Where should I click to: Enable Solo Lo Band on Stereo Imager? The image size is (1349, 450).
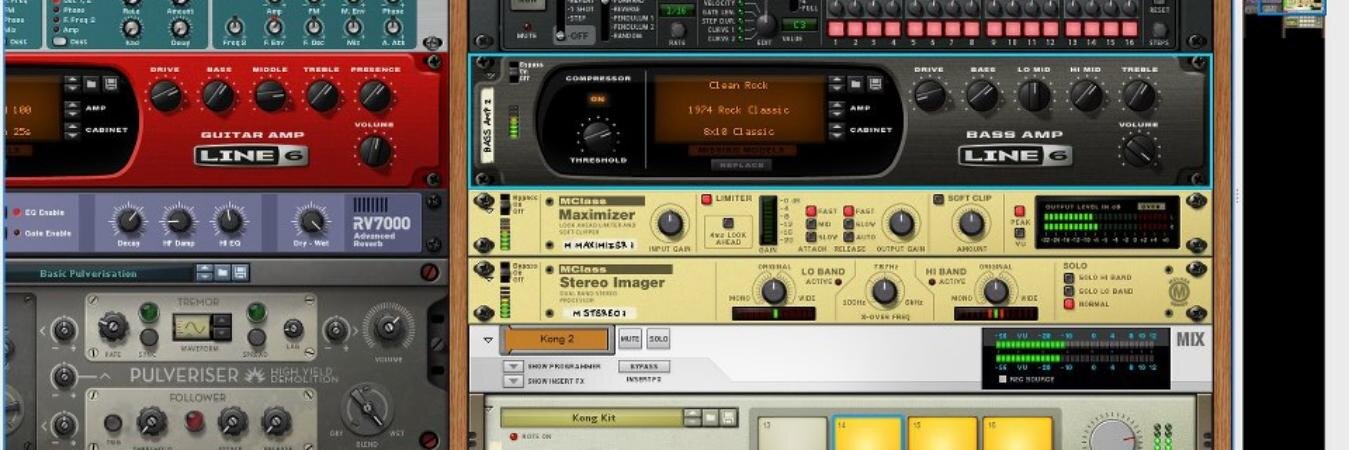[x=1069, y=290]
